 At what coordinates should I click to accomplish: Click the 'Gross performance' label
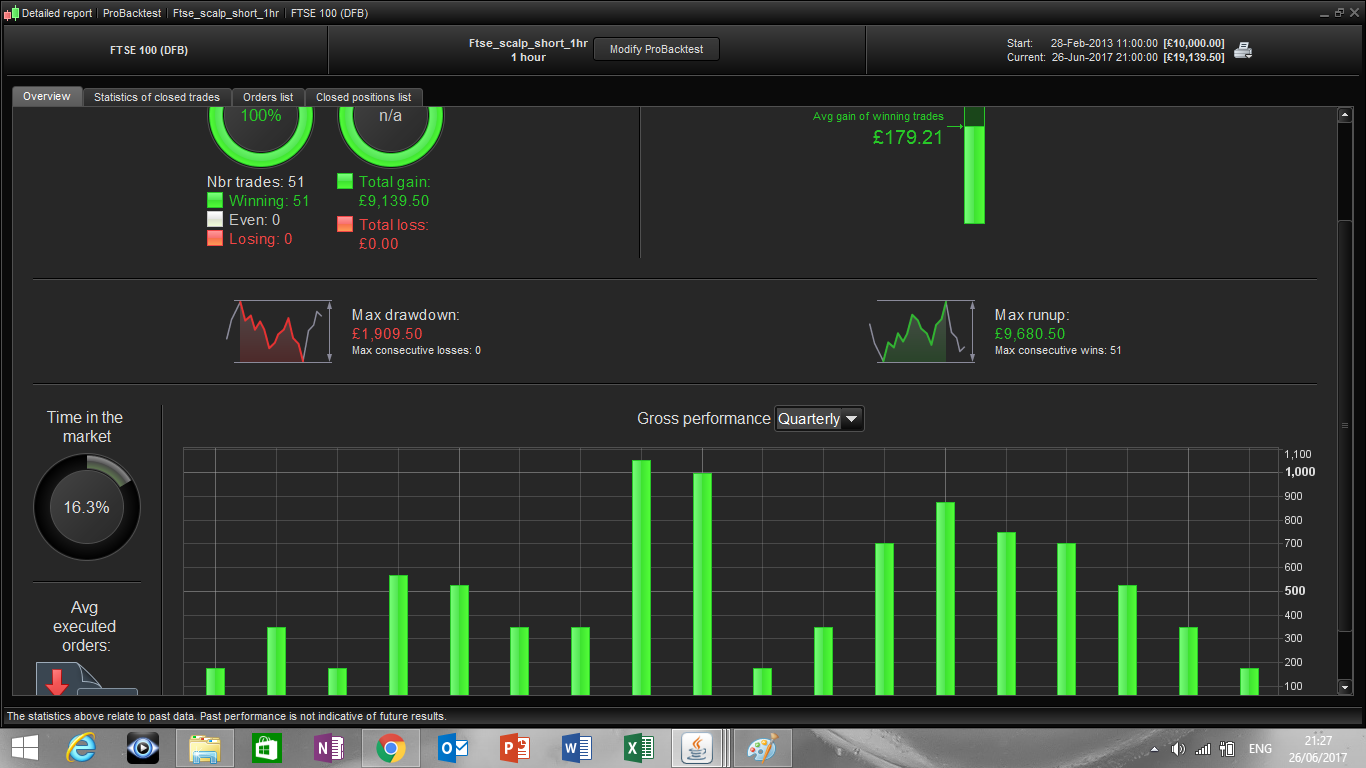704,419
